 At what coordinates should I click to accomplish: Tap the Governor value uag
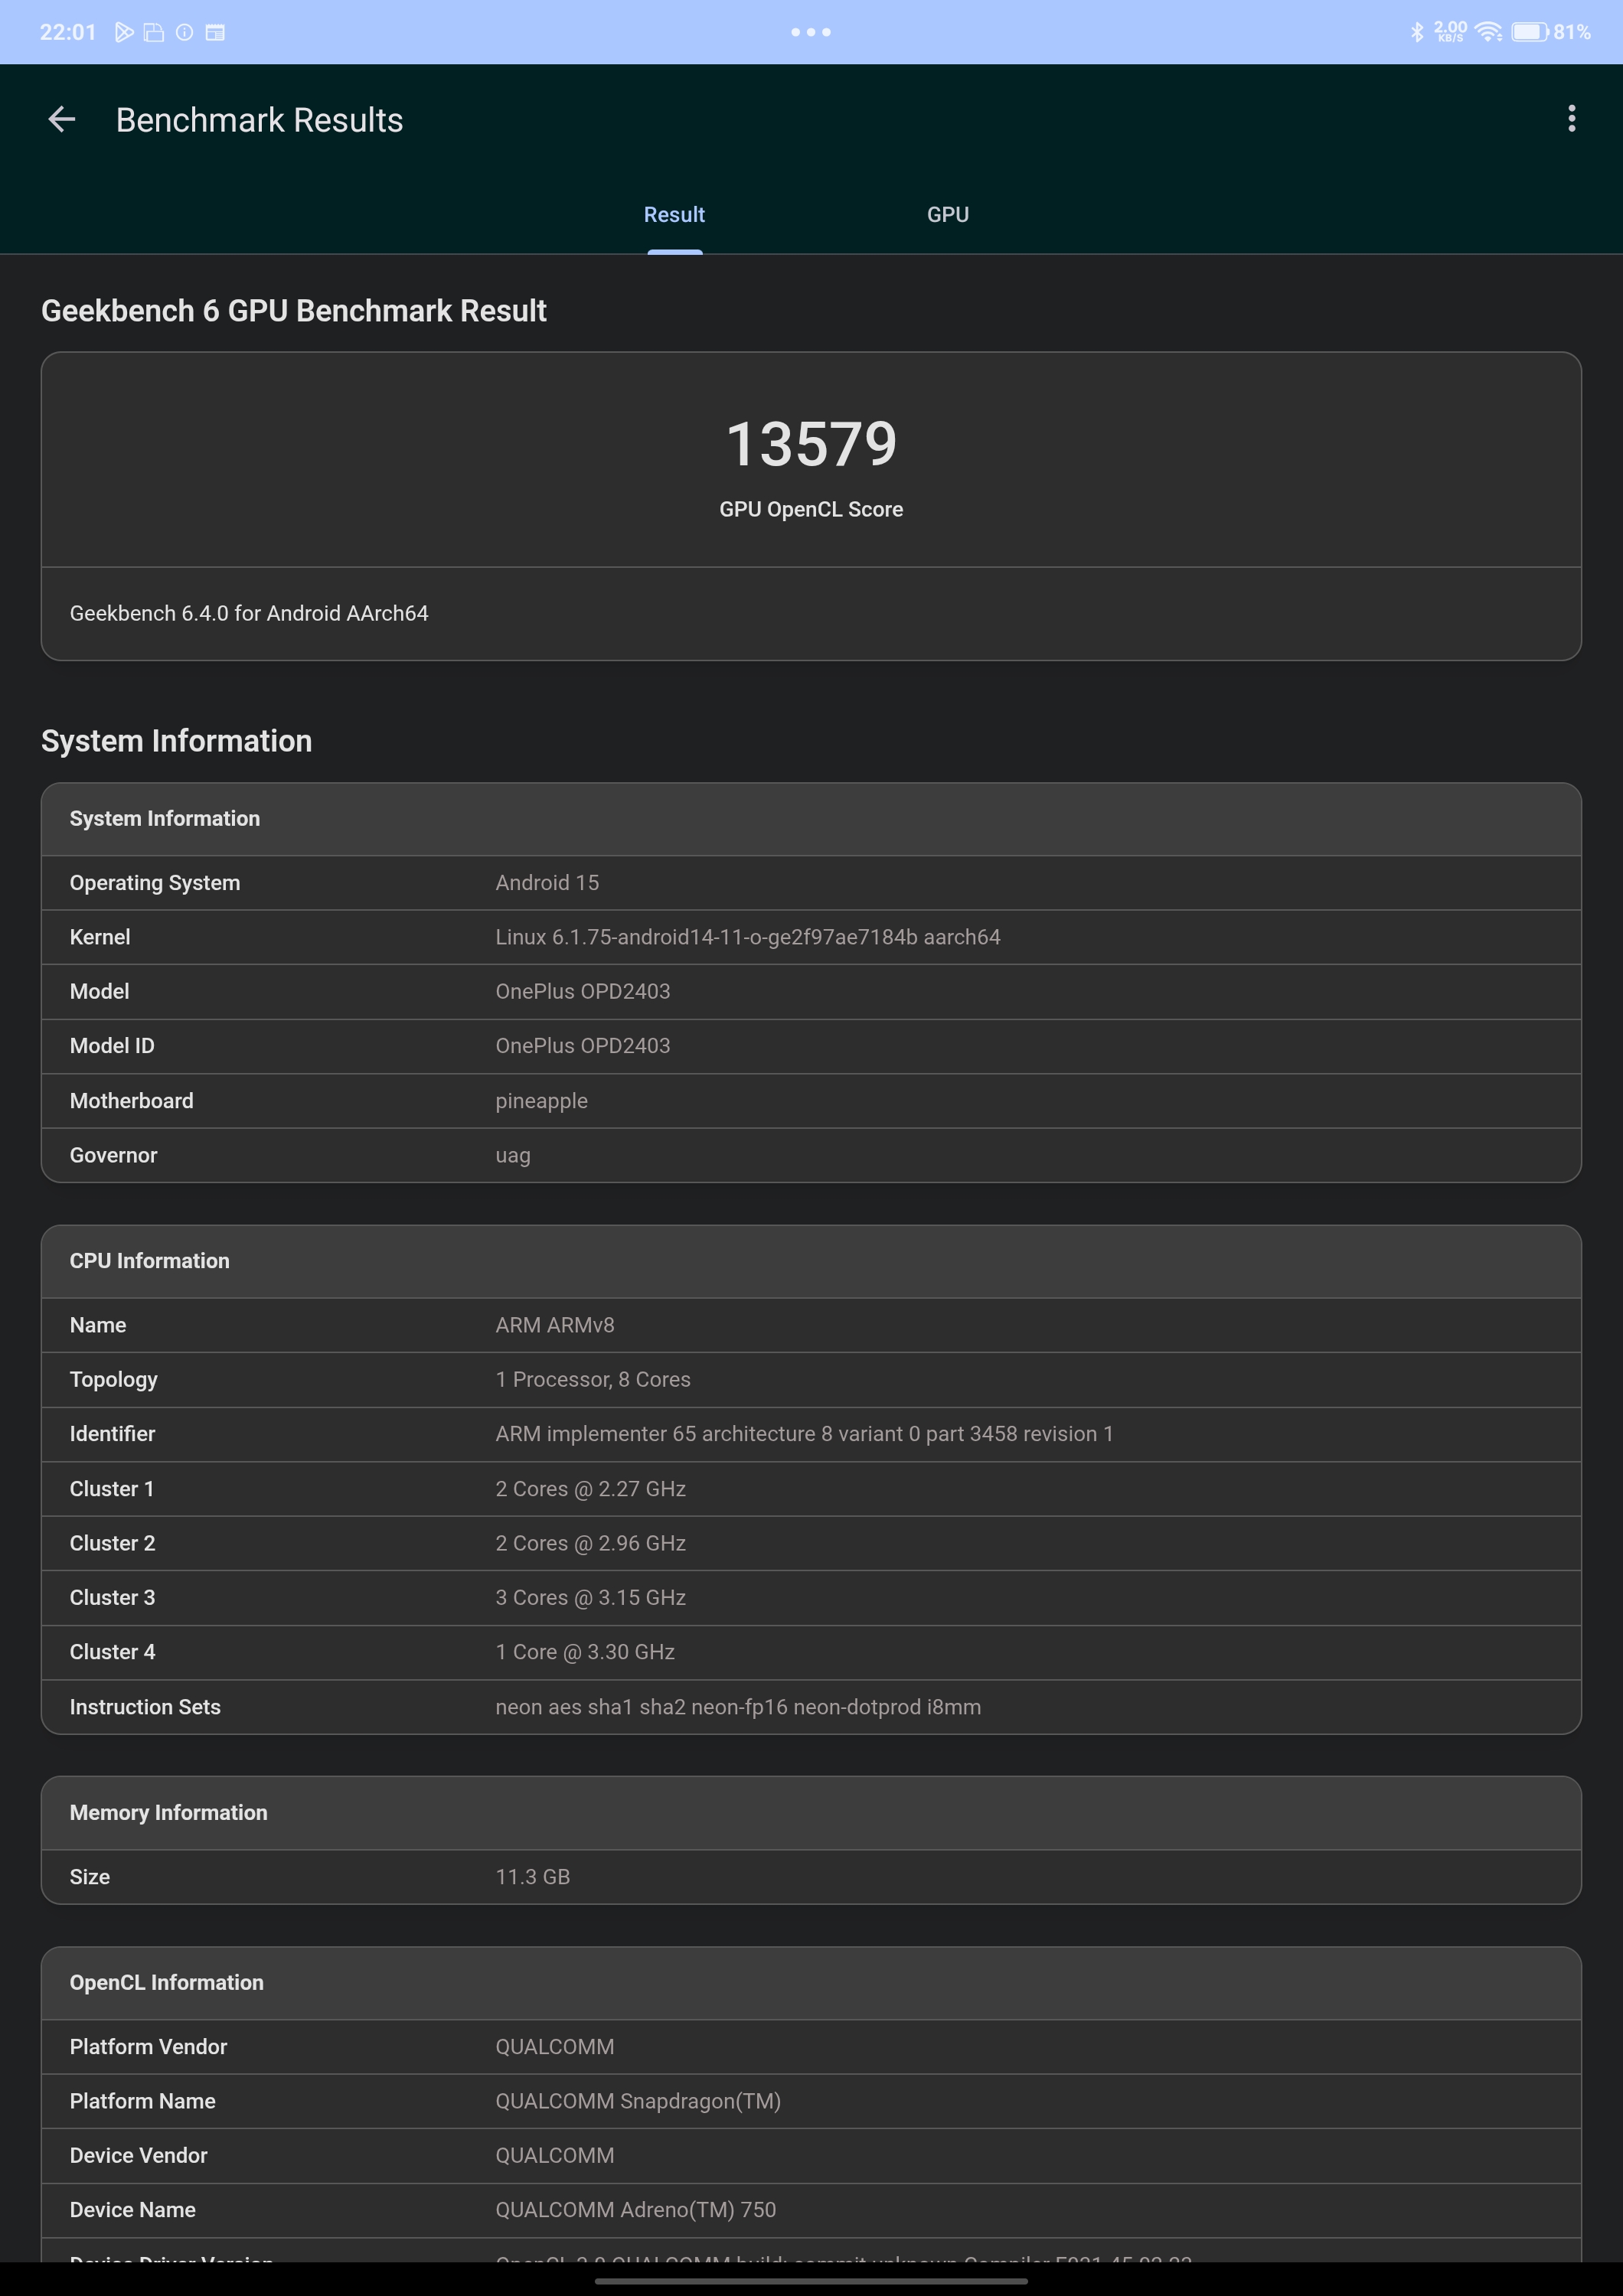[513, 1156]
